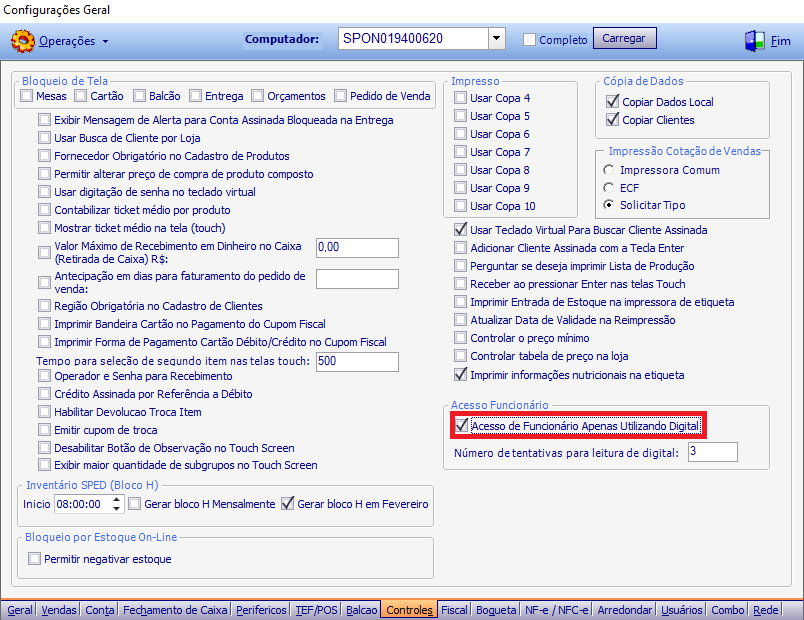Select Impressora Comum radio button
804x620 pixels.
[x=609, y=170]
